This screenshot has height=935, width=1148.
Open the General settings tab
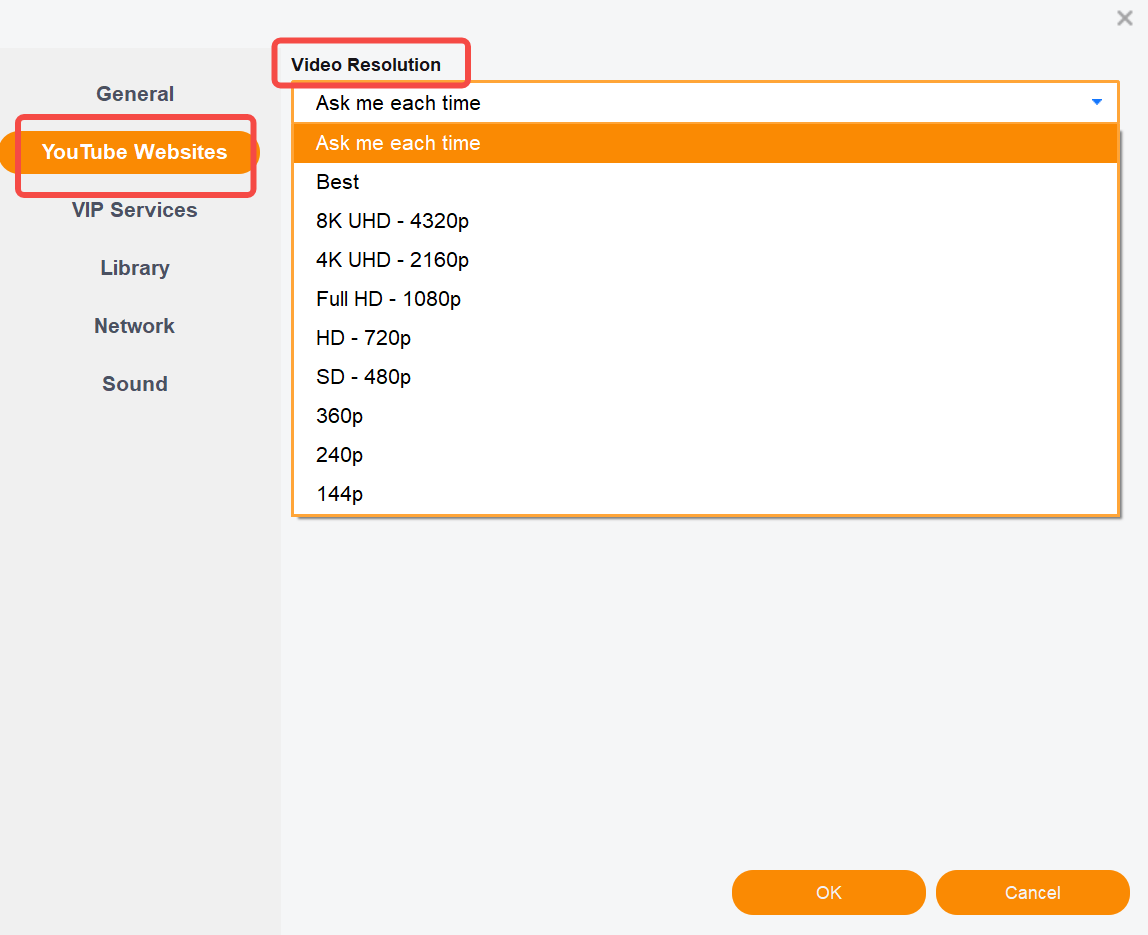(135, 94)
